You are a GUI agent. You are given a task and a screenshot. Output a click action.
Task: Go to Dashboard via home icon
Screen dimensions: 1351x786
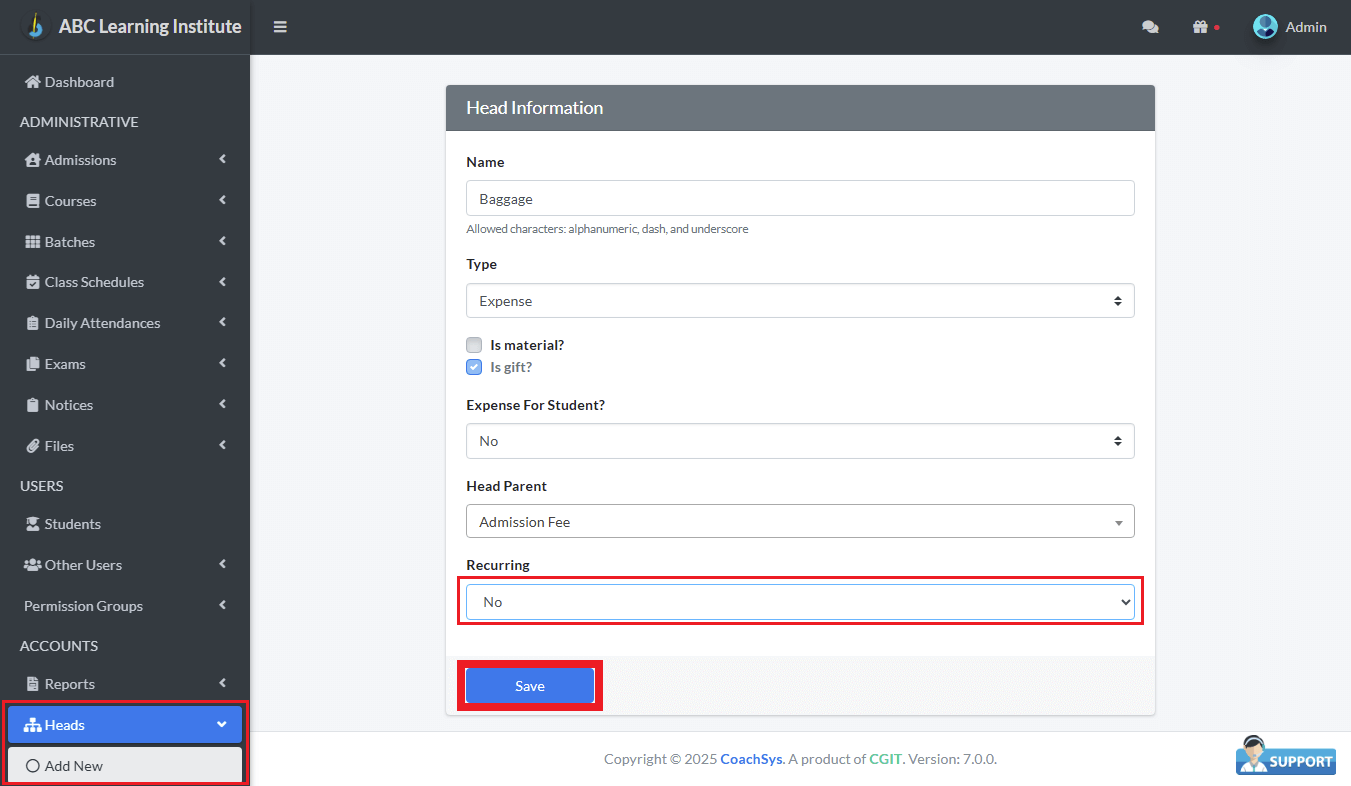click(33, 82)
